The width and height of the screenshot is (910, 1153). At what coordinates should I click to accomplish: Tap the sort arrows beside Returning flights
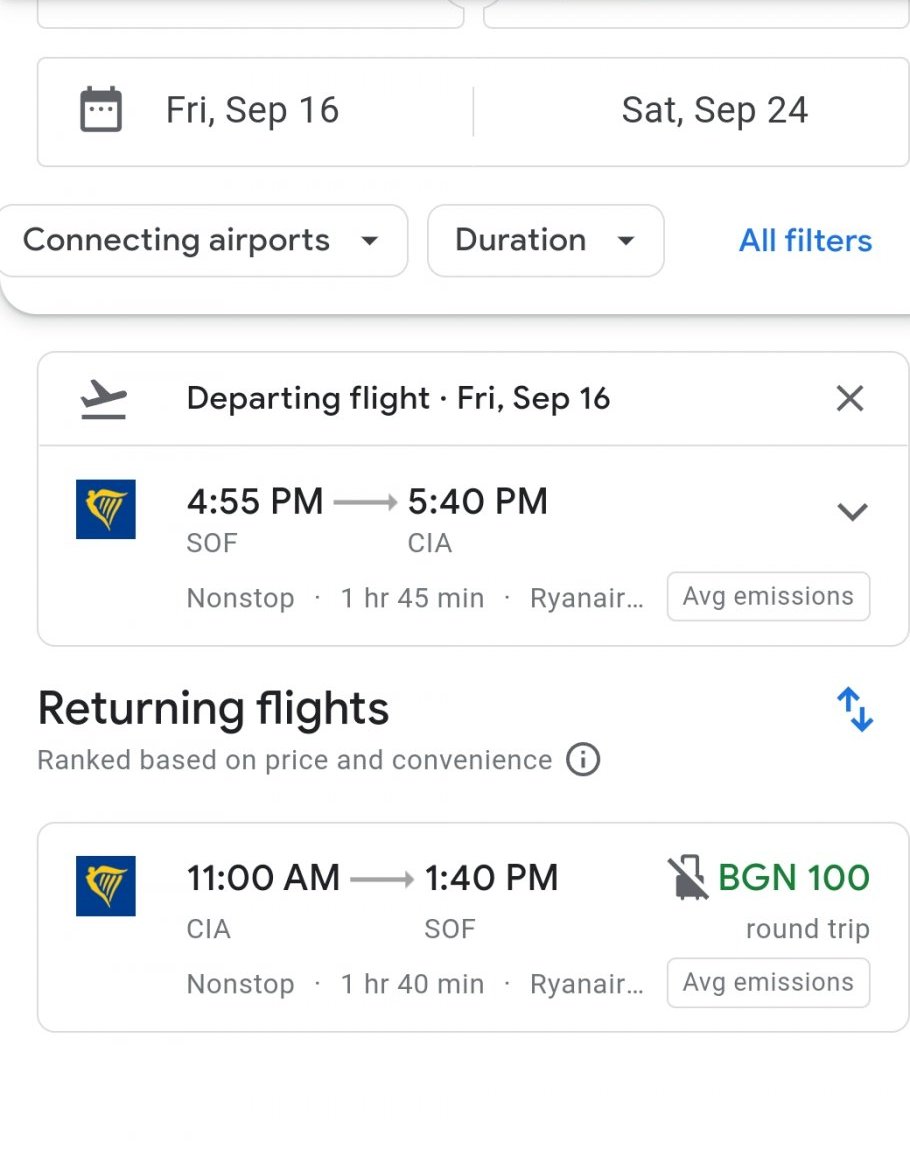(855, 709)
